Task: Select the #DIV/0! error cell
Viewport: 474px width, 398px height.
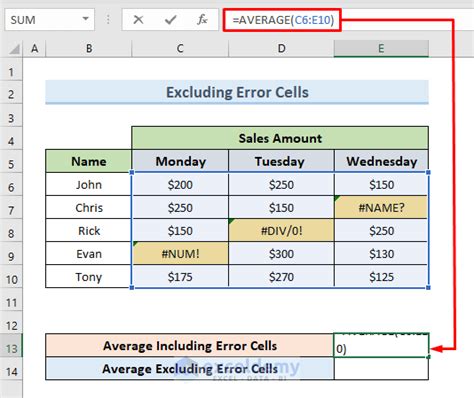Action: click(281, 230)
